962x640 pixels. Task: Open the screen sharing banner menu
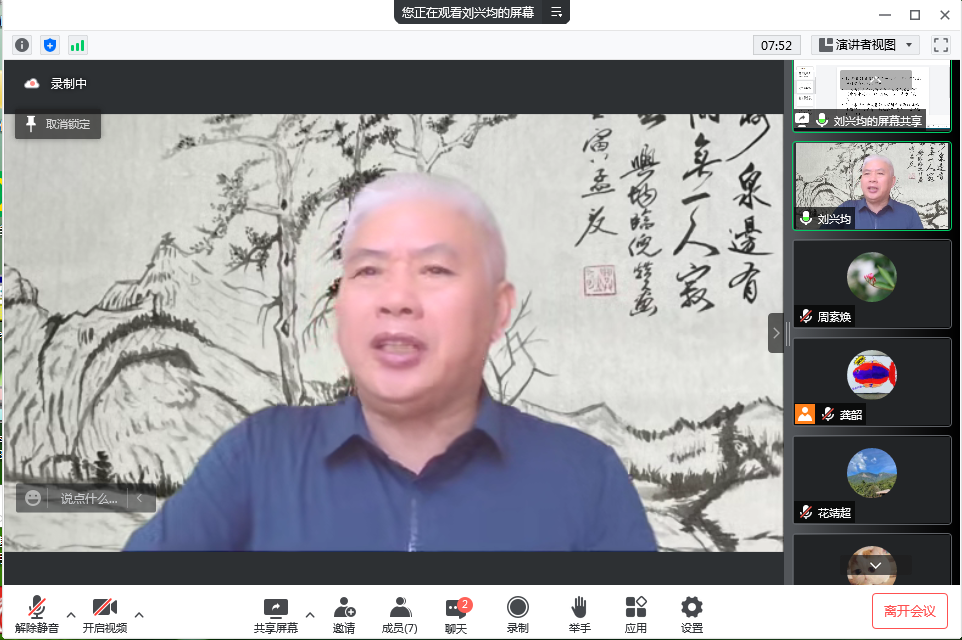[x=557, y=12]
